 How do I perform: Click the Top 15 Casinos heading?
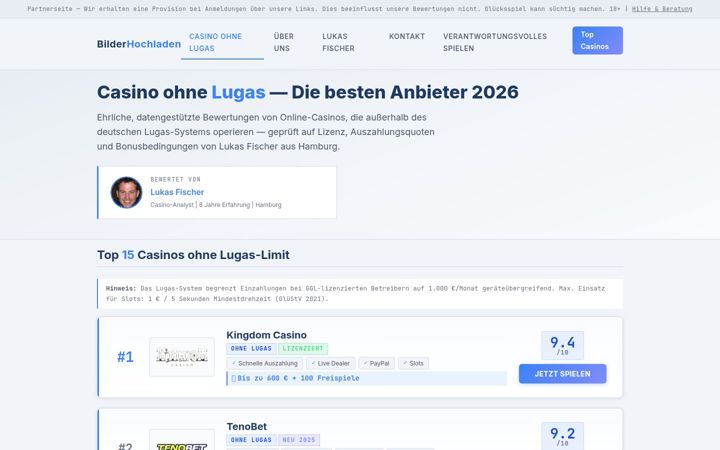pyautogui.click(x=193, y=255)
